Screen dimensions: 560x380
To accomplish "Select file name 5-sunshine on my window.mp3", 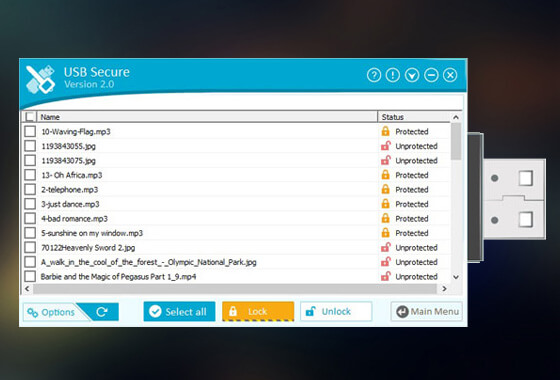I will click(x=92, y=233).
